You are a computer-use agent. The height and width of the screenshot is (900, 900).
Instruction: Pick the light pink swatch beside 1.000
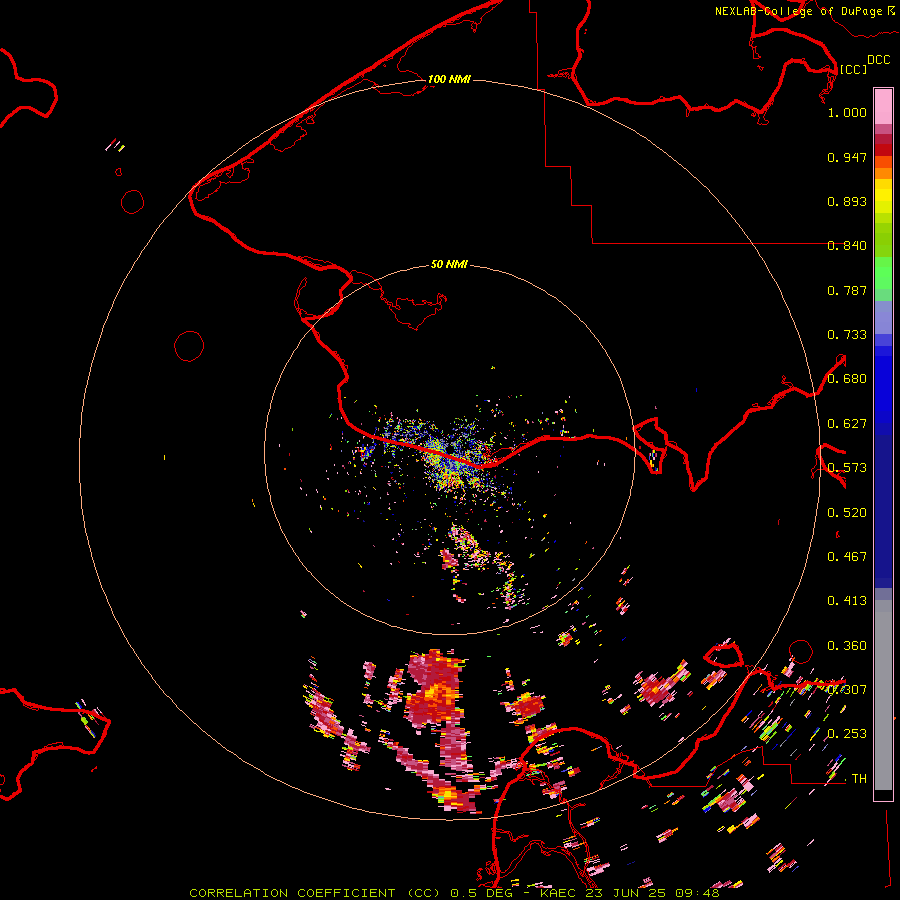click(883, 107)
